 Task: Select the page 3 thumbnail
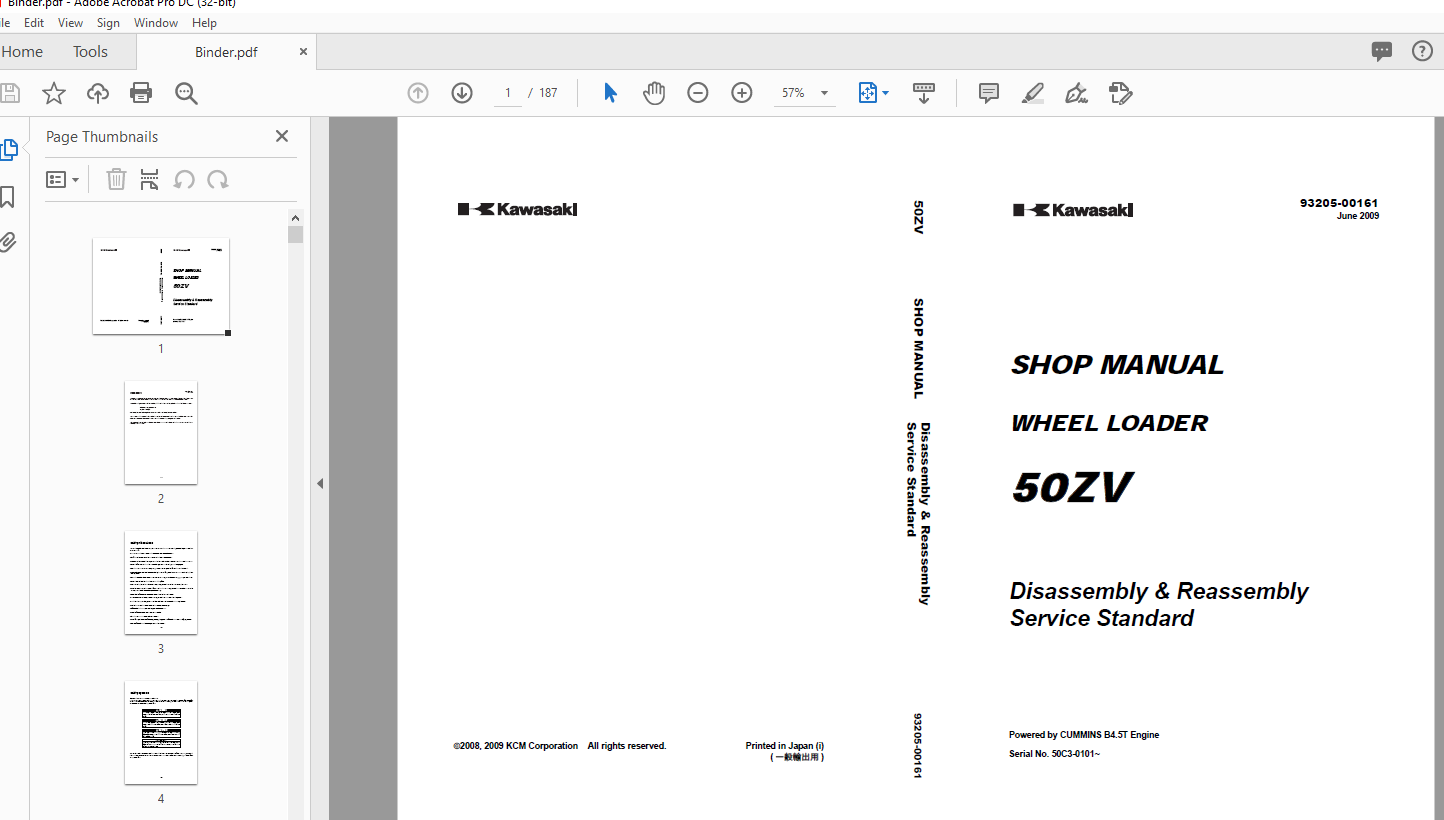click(161, 582)
